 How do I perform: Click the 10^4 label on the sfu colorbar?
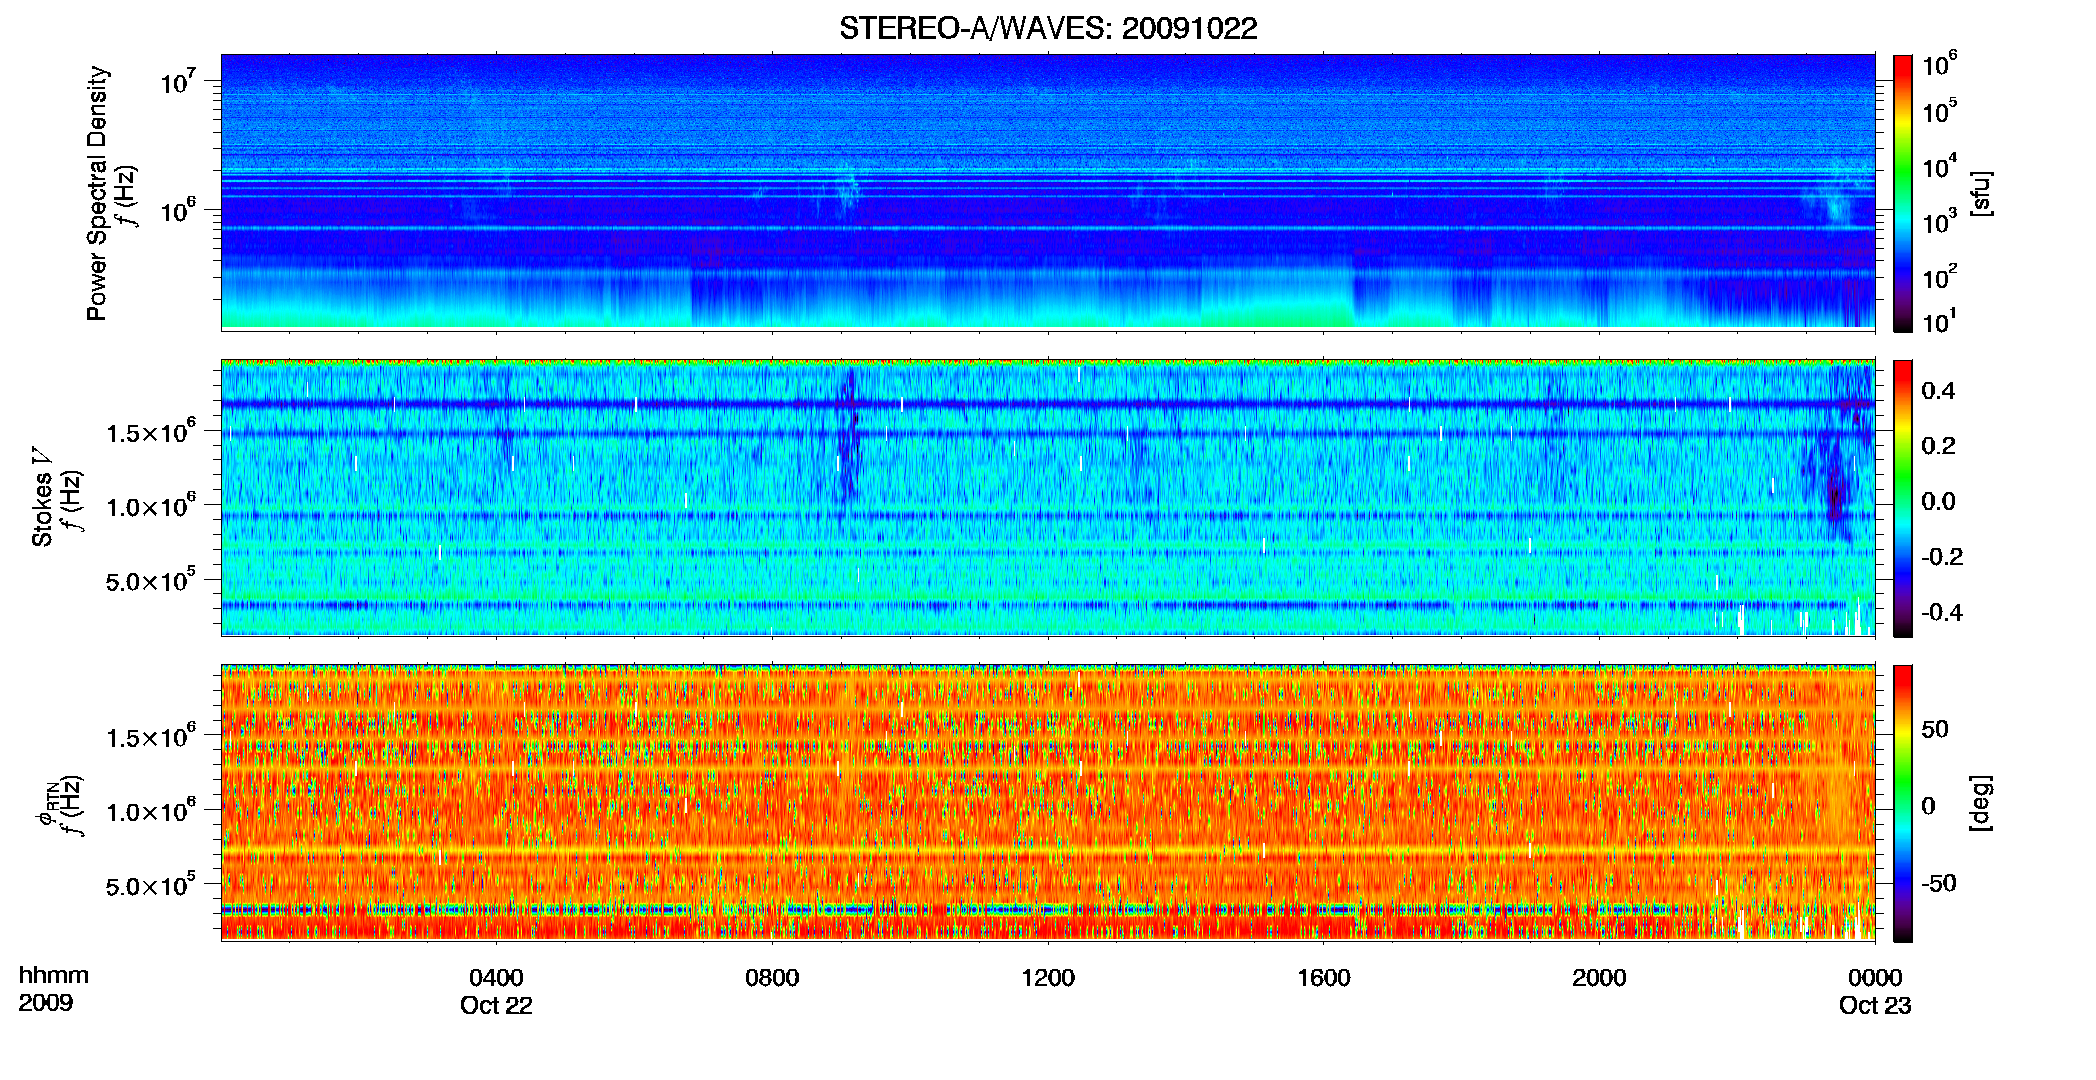point(1939,166)
